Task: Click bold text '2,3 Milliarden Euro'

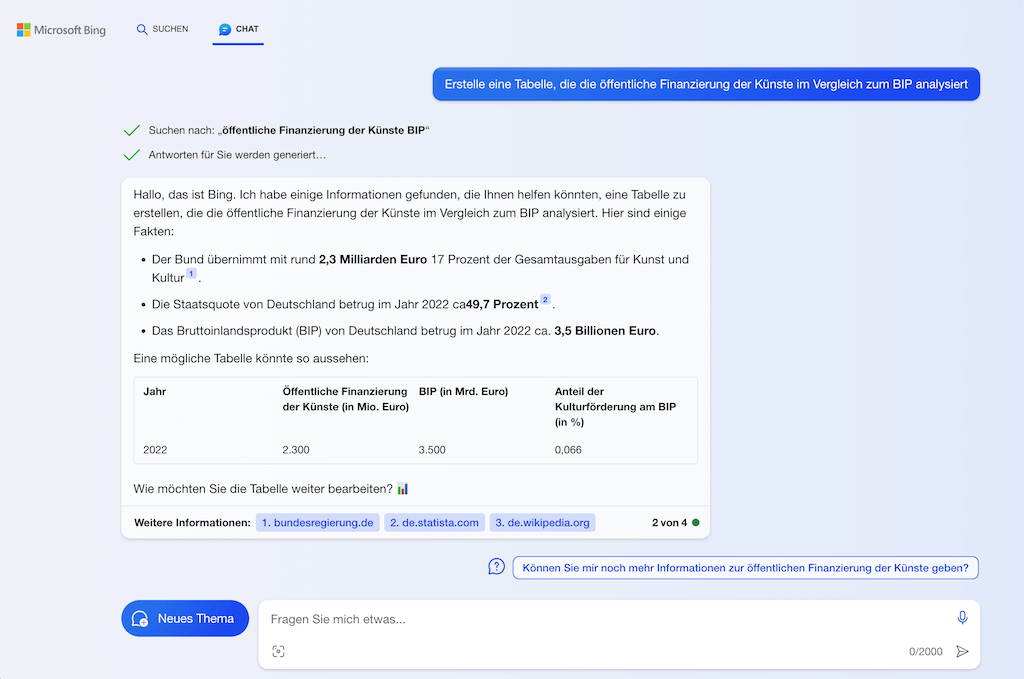Action: 373,259
